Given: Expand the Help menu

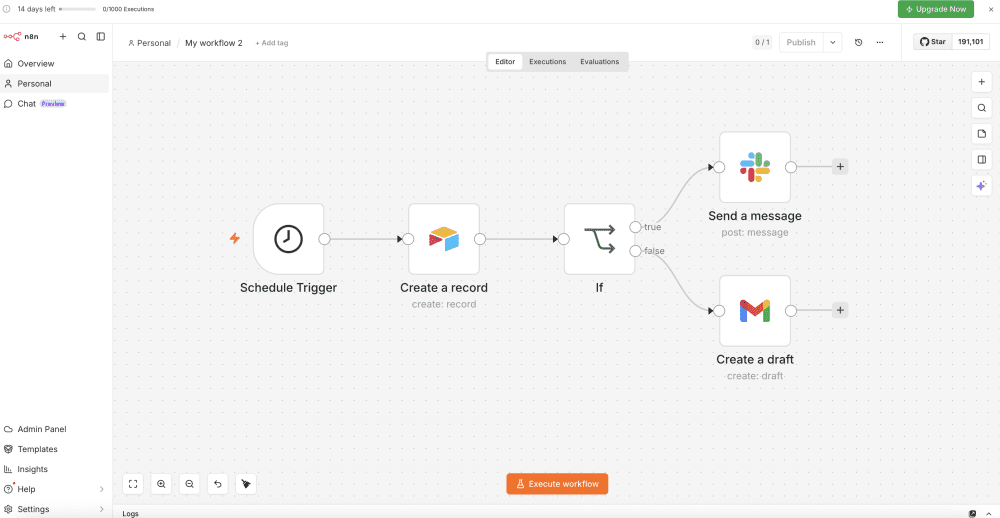Looking at the screenshot, I should (55, 489).
